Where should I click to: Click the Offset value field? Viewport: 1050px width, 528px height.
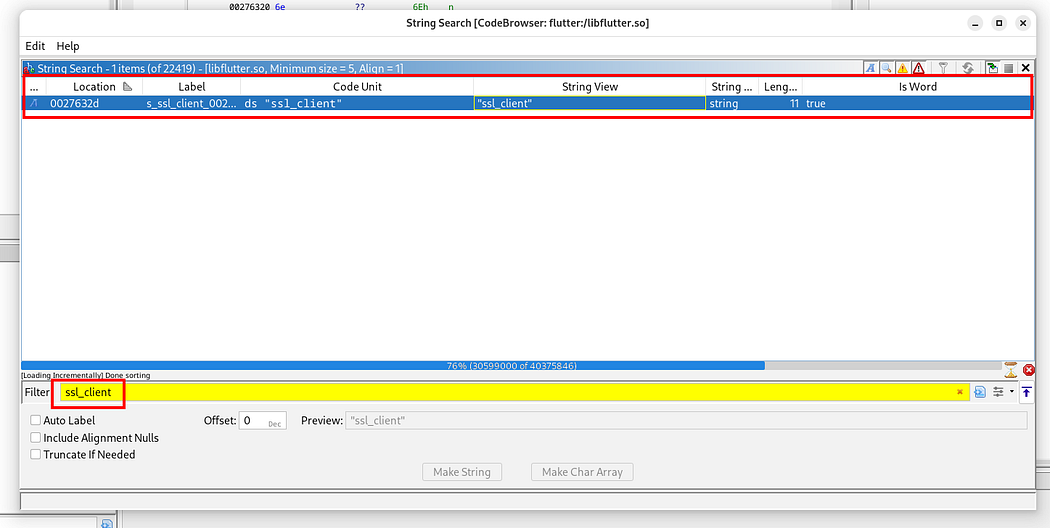(x=262, y=421)
